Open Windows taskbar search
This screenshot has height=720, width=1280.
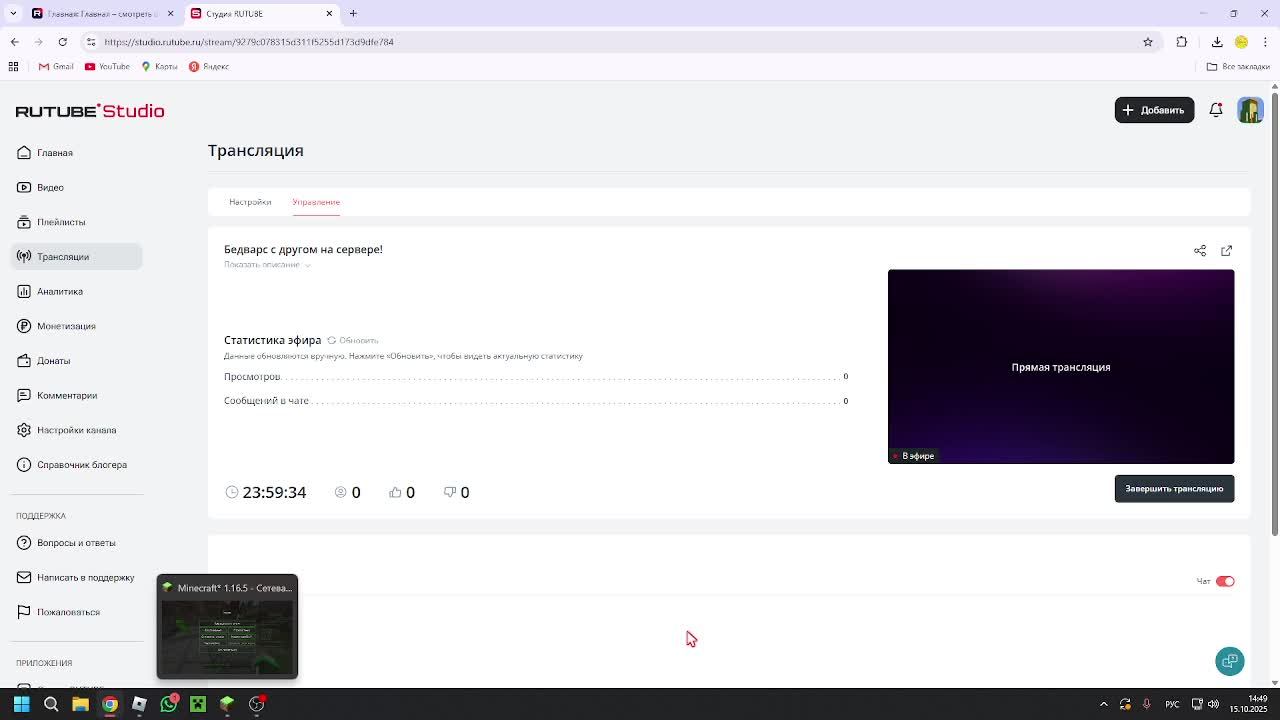click(51, 704)
